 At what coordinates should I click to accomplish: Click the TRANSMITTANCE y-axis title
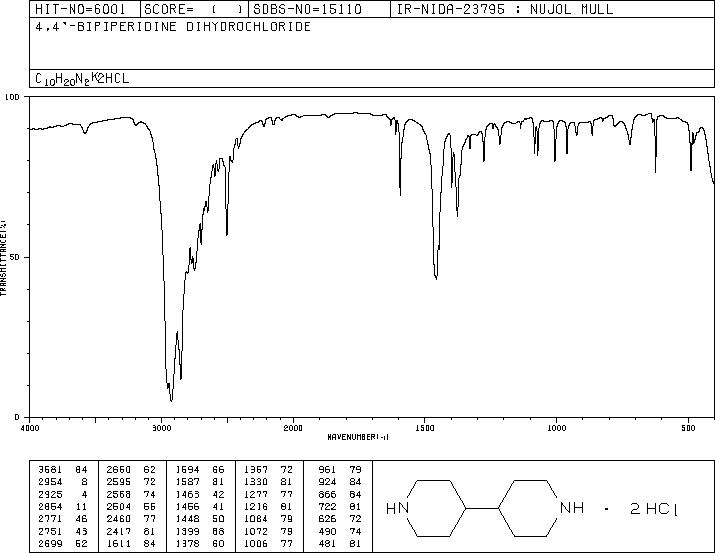(4, 258)
